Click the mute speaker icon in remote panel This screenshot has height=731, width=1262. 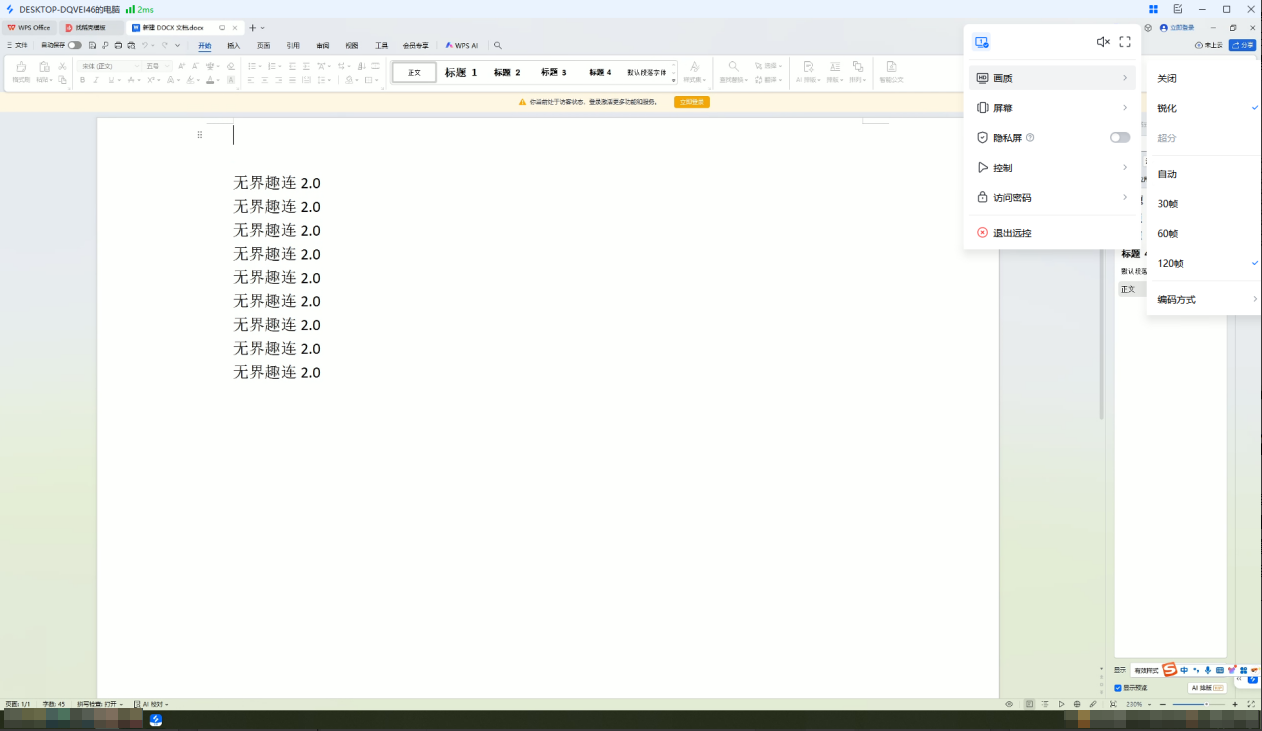click(1102, 42)
